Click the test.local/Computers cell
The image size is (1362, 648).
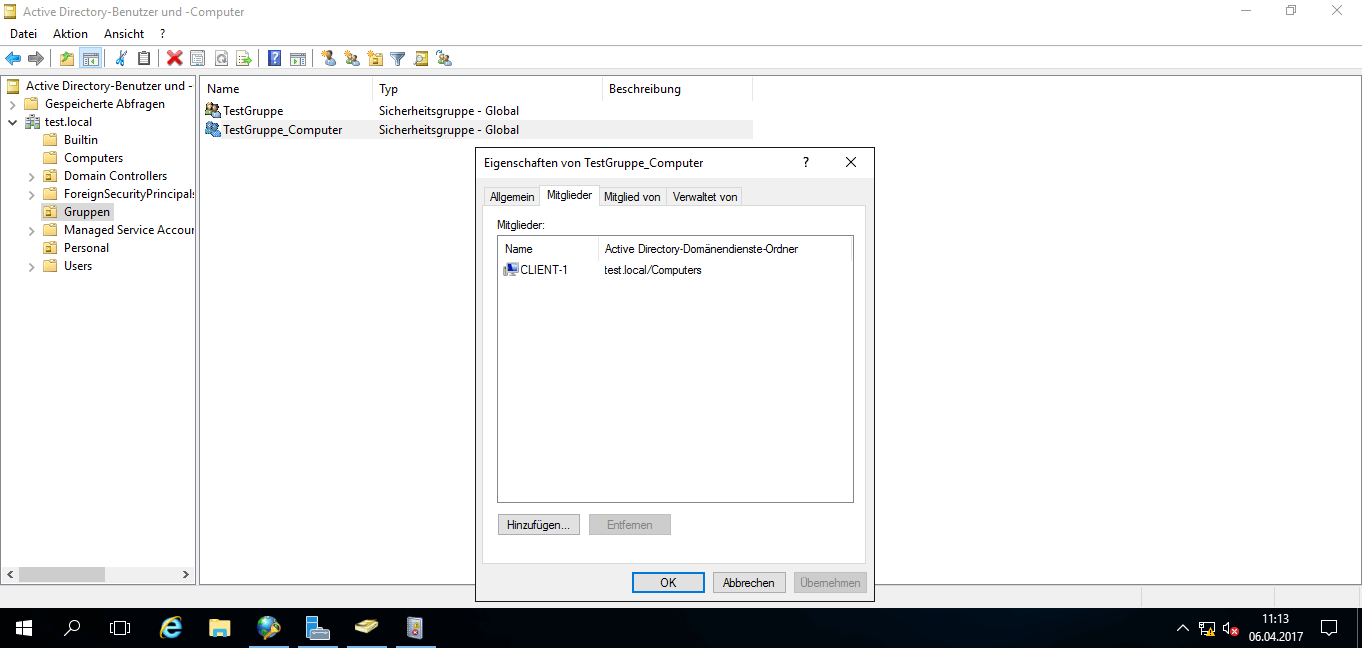[x=653, y=270]
